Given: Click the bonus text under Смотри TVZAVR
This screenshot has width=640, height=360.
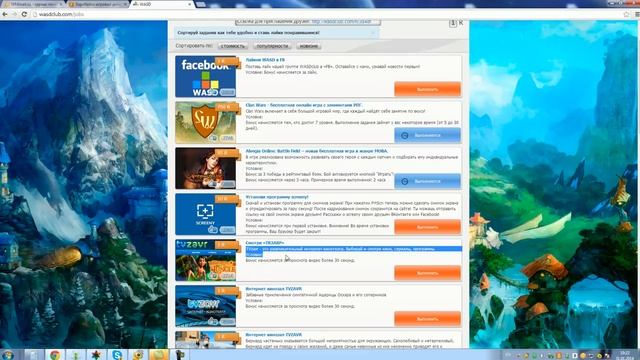Looking at the screenshot, I should (300, 260).
